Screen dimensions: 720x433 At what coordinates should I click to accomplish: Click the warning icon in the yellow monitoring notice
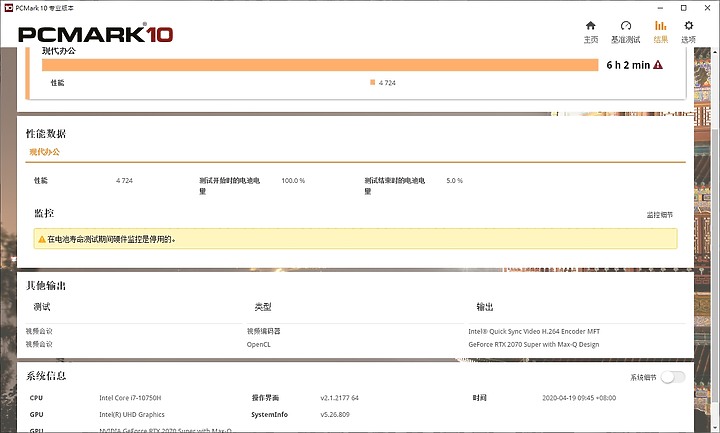tap(42, 239)
